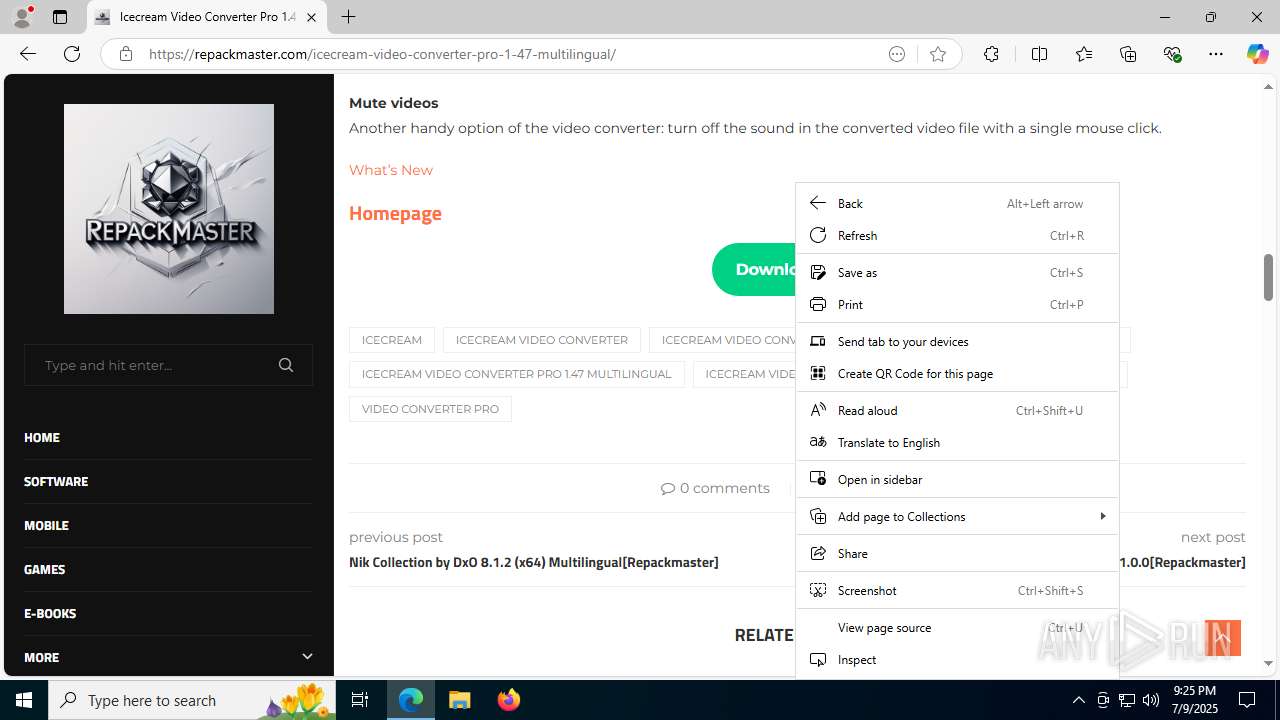The image size is (1280, 720).
Task: Open the Extensions puzzle icon
Action: pos(991,54)
